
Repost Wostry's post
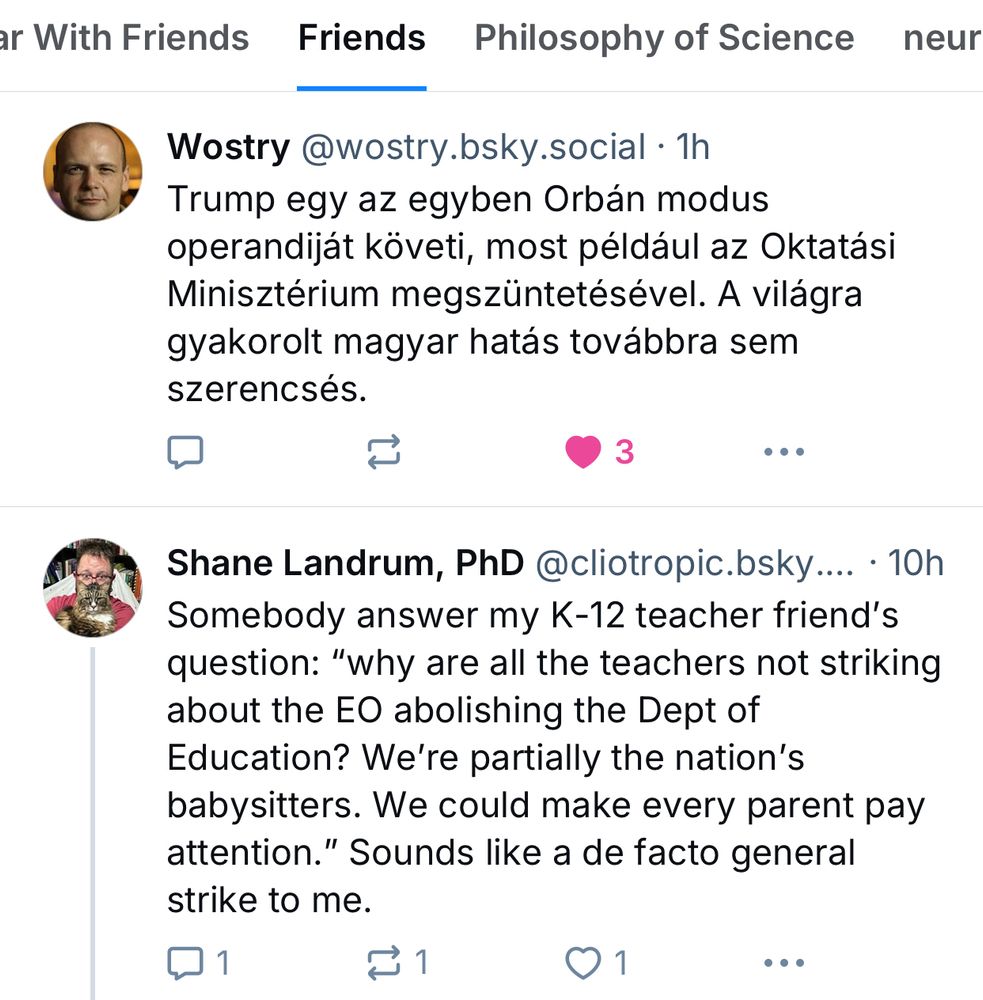[384, 453]
